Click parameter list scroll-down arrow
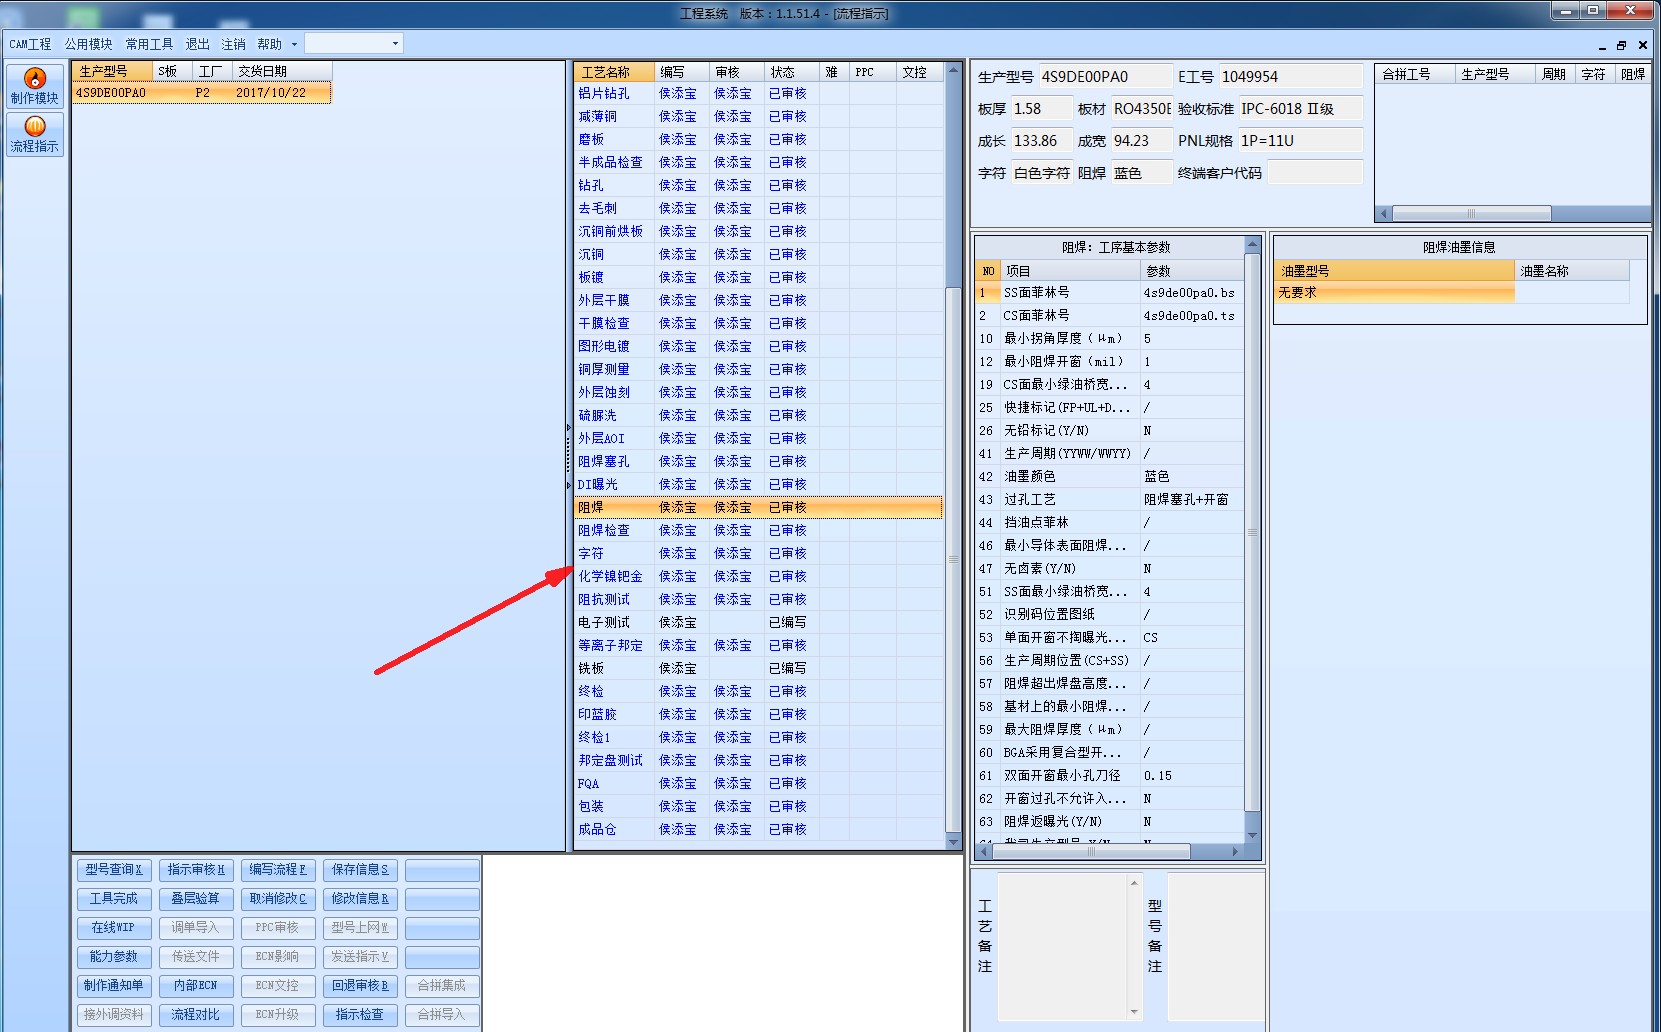This screenshot has width=1661, height=1032. [x=1253, y=836]
